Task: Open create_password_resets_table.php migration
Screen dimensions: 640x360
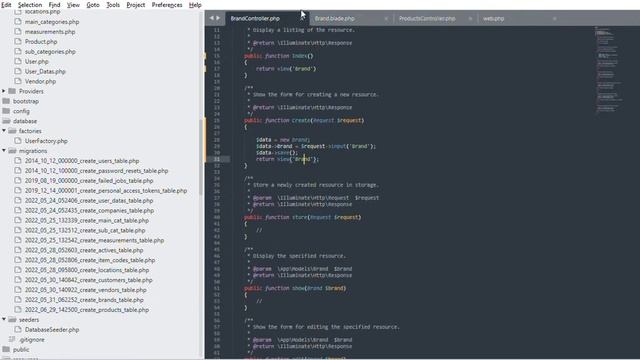Action: (96, 171)
